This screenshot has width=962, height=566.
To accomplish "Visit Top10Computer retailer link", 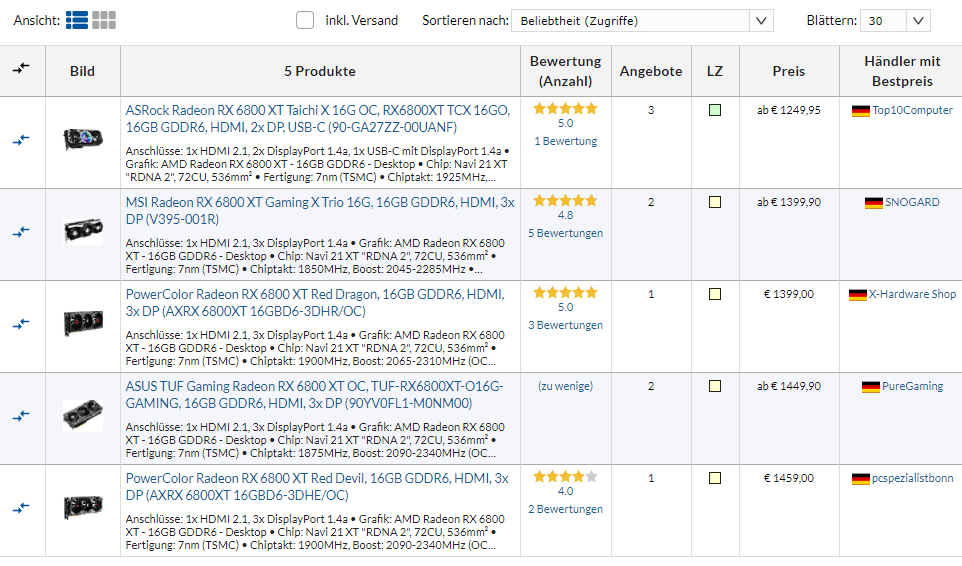I will [x=912, y=110].
